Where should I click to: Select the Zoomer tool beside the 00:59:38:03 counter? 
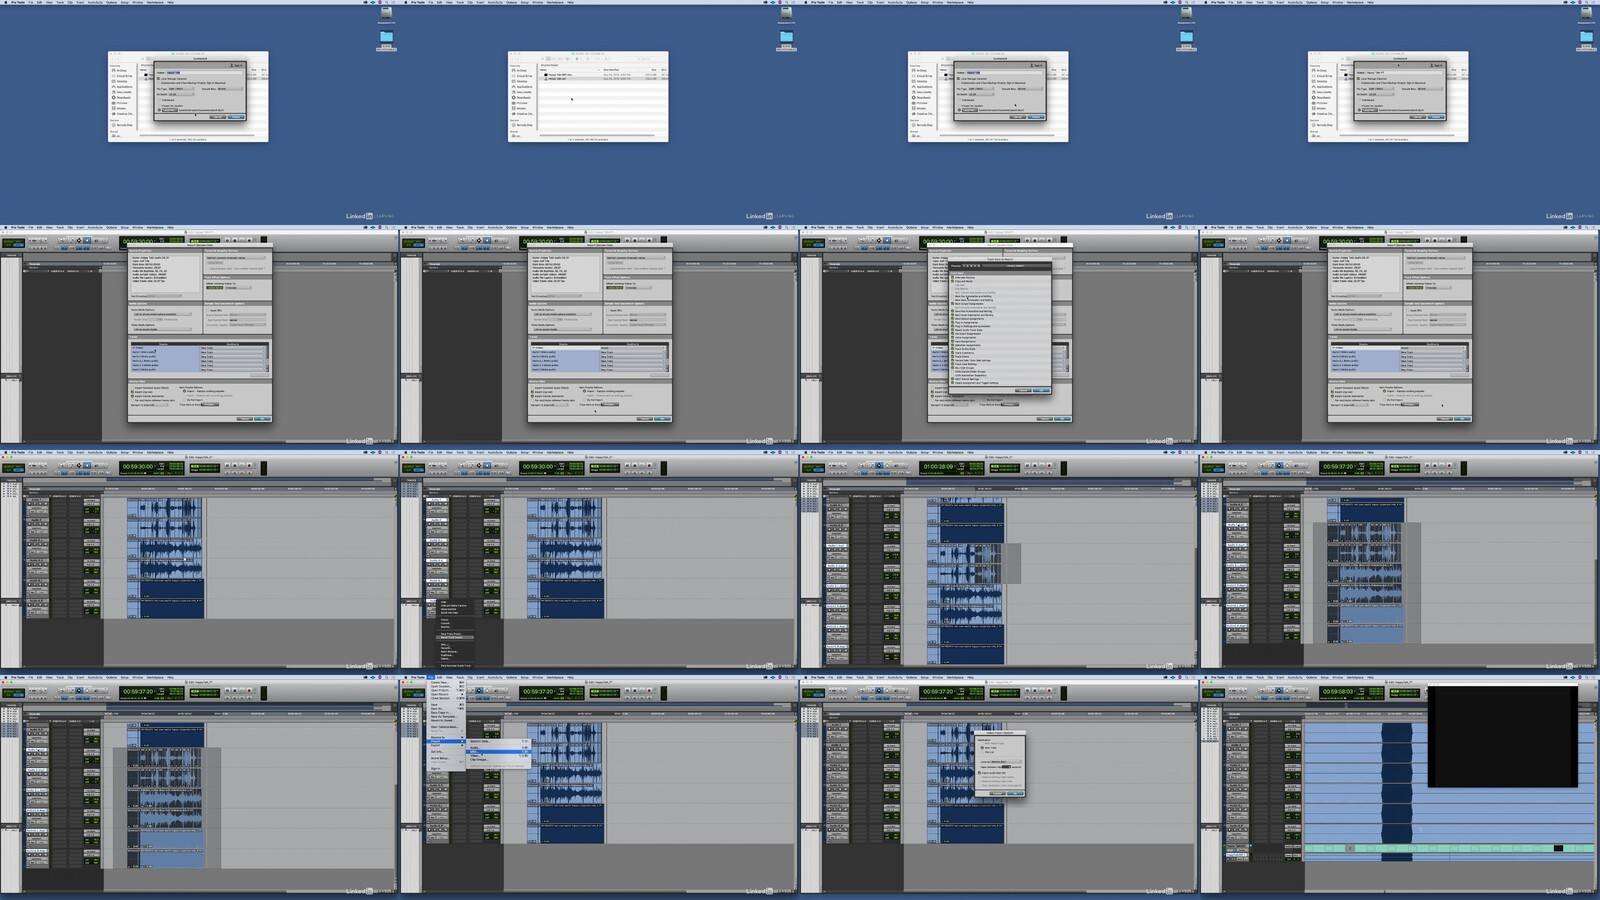[x=1261, y=690]
